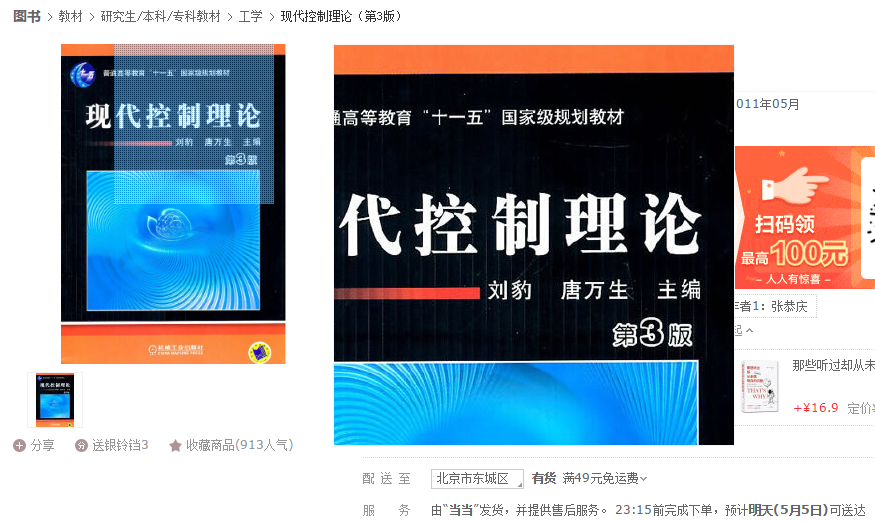Image resolution: width=875 pixels, height=524 pixels.
Task: Click the 扫码领最高100元 promo banner
Action: (805, 217)
